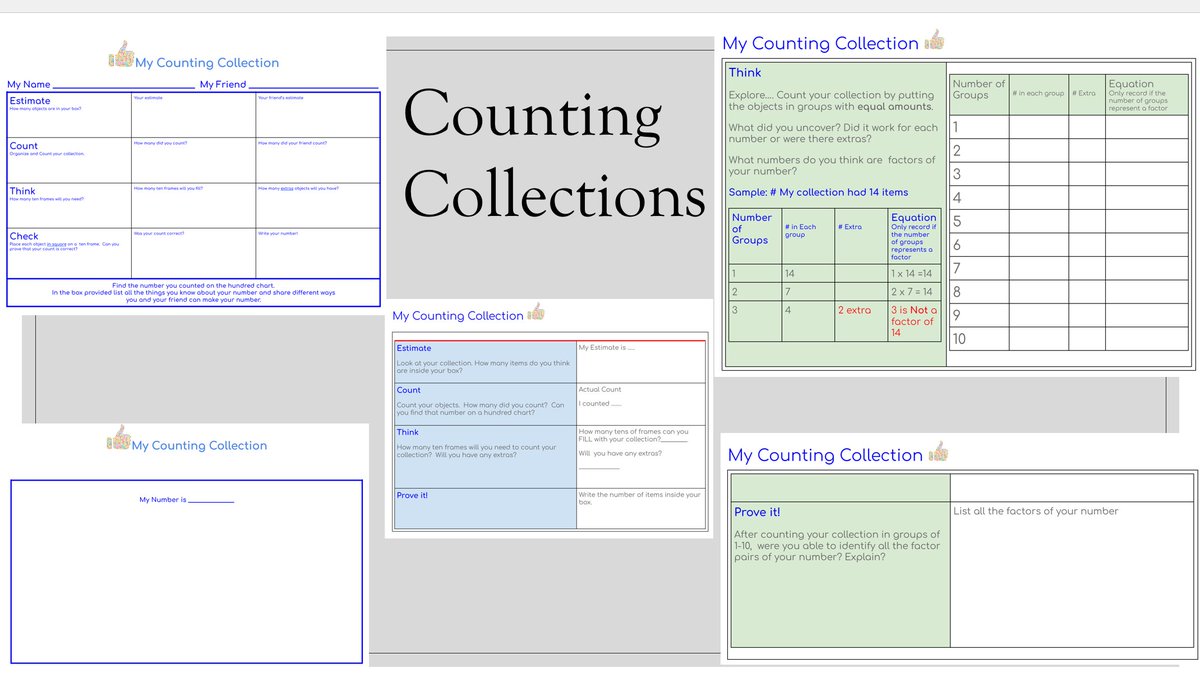Viewport: 1200px width, 677px height.
Task: Click row 5 in the blank groups table
Action: pos(1071,221)
